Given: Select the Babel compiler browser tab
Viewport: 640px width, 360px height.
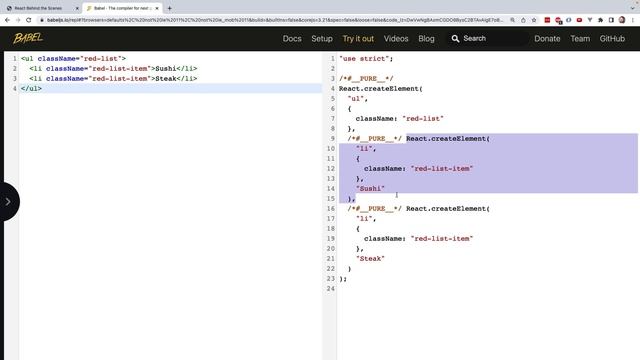Looking at the screenshot, I should tap(121, 8).
